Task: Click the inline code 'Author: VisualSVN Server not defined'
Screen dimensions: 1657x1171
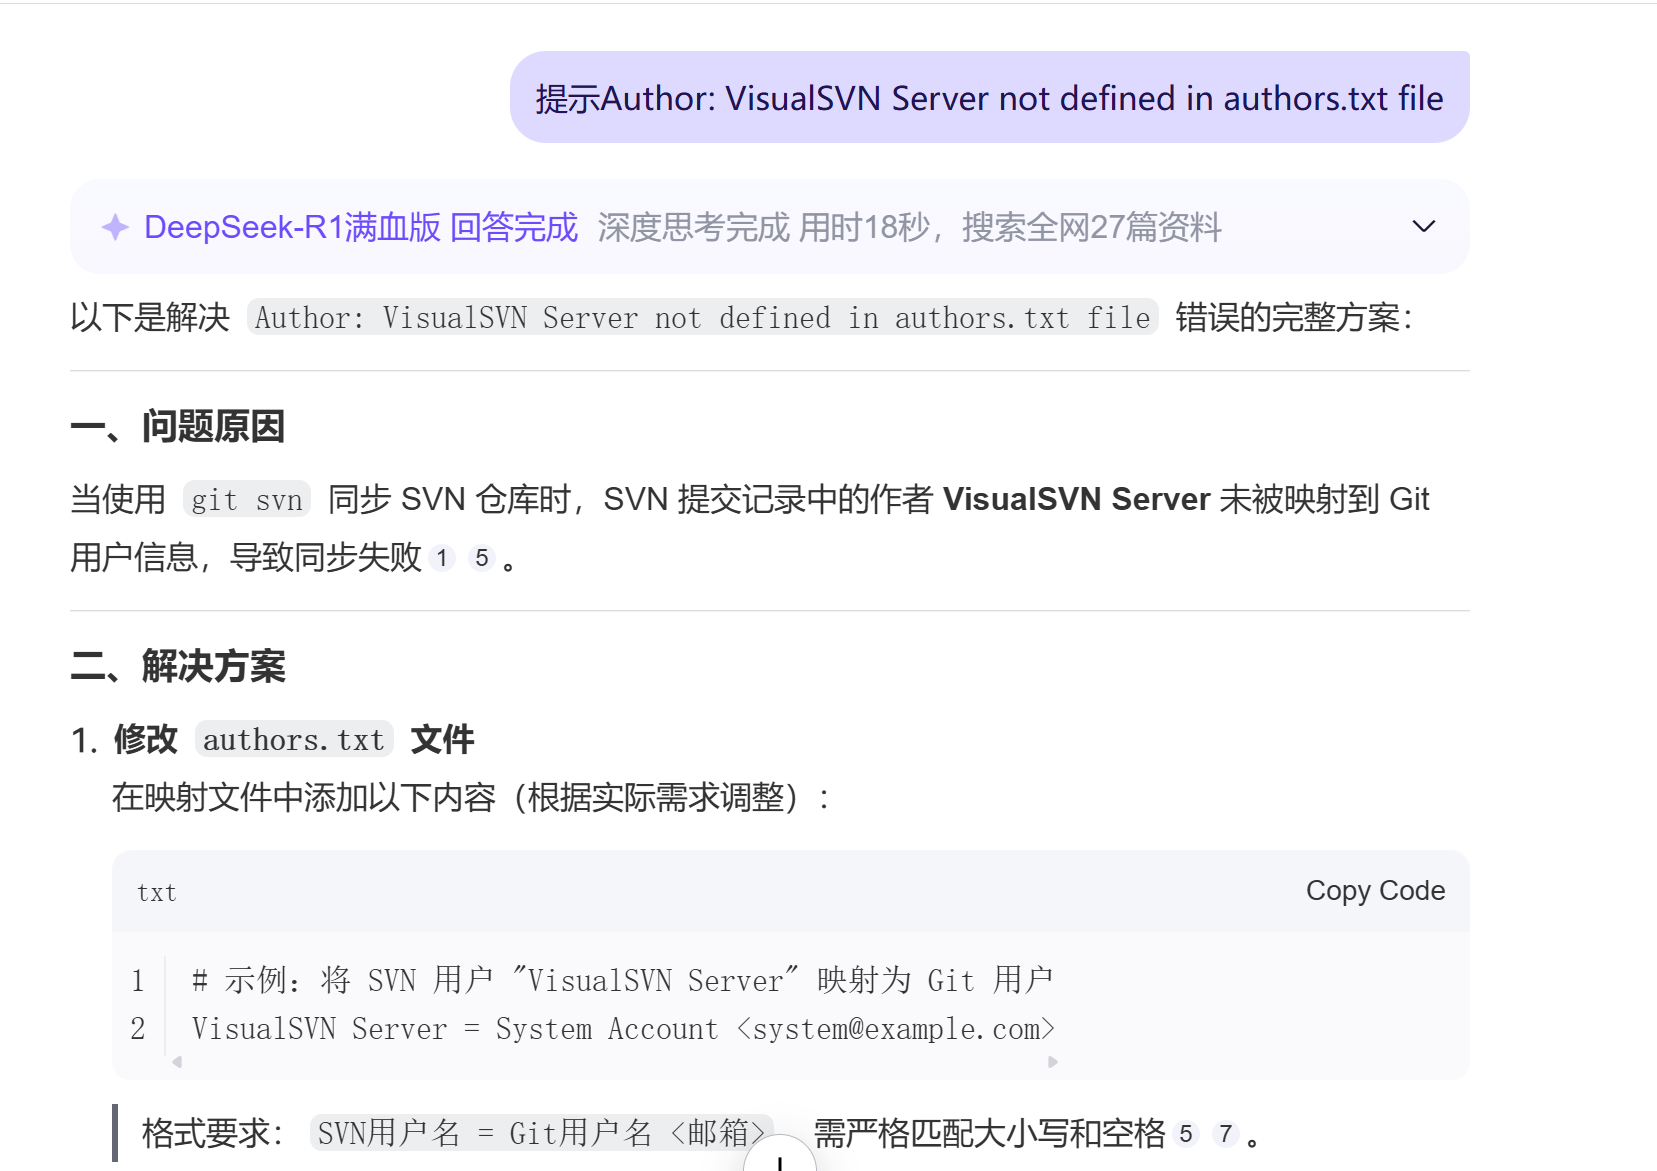Action: pos(703,317)
